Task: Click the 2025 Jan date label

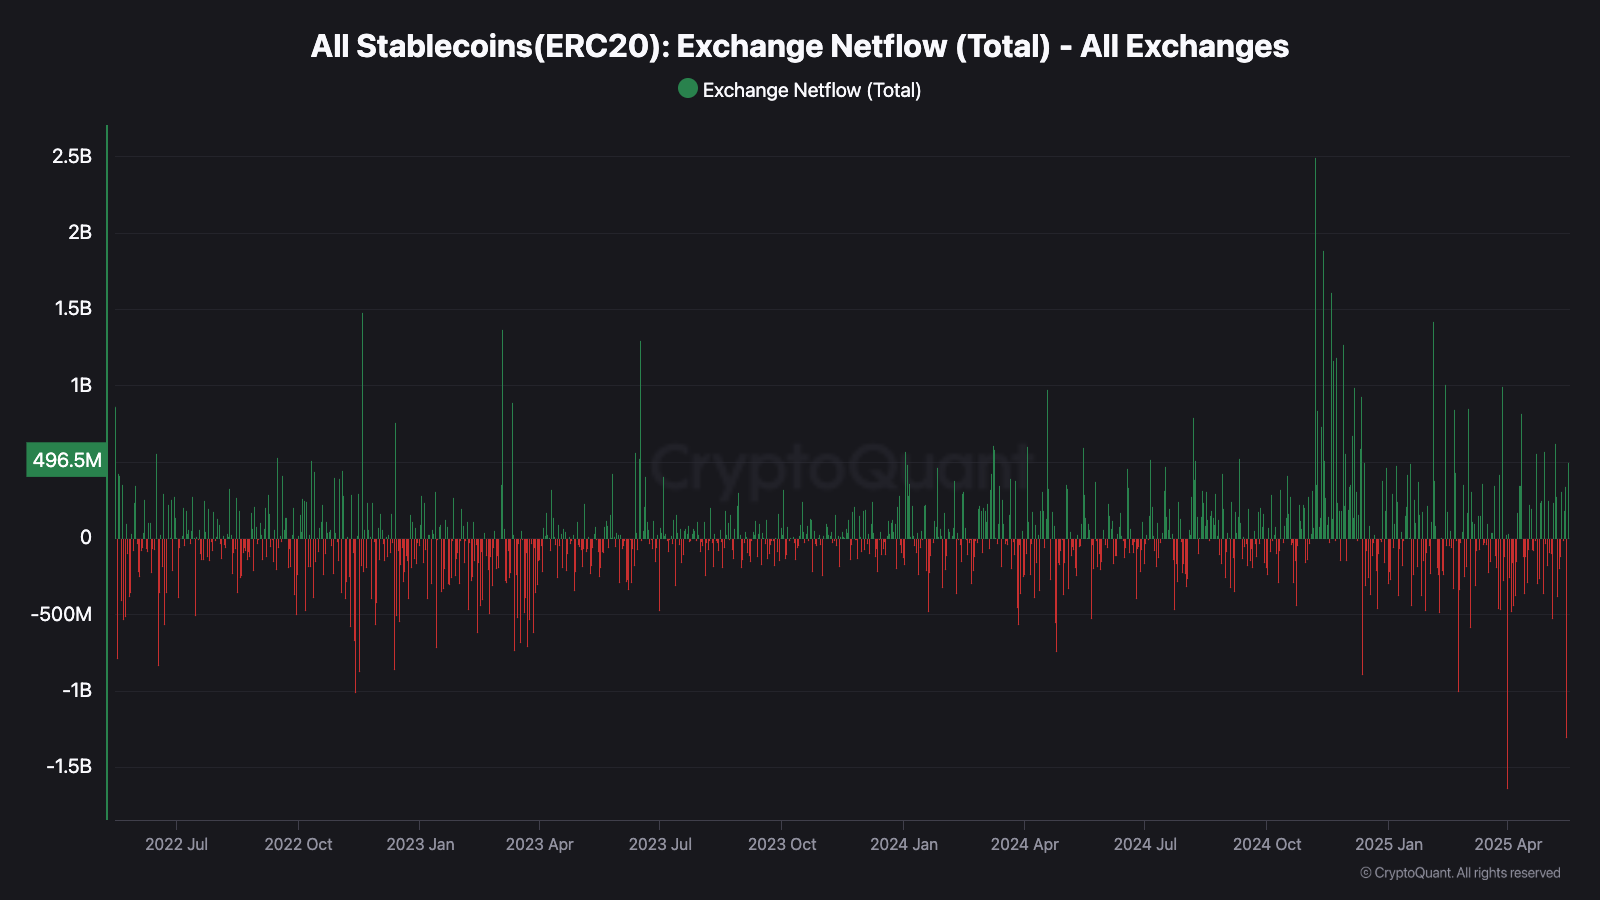Action: pos(1389,844)
